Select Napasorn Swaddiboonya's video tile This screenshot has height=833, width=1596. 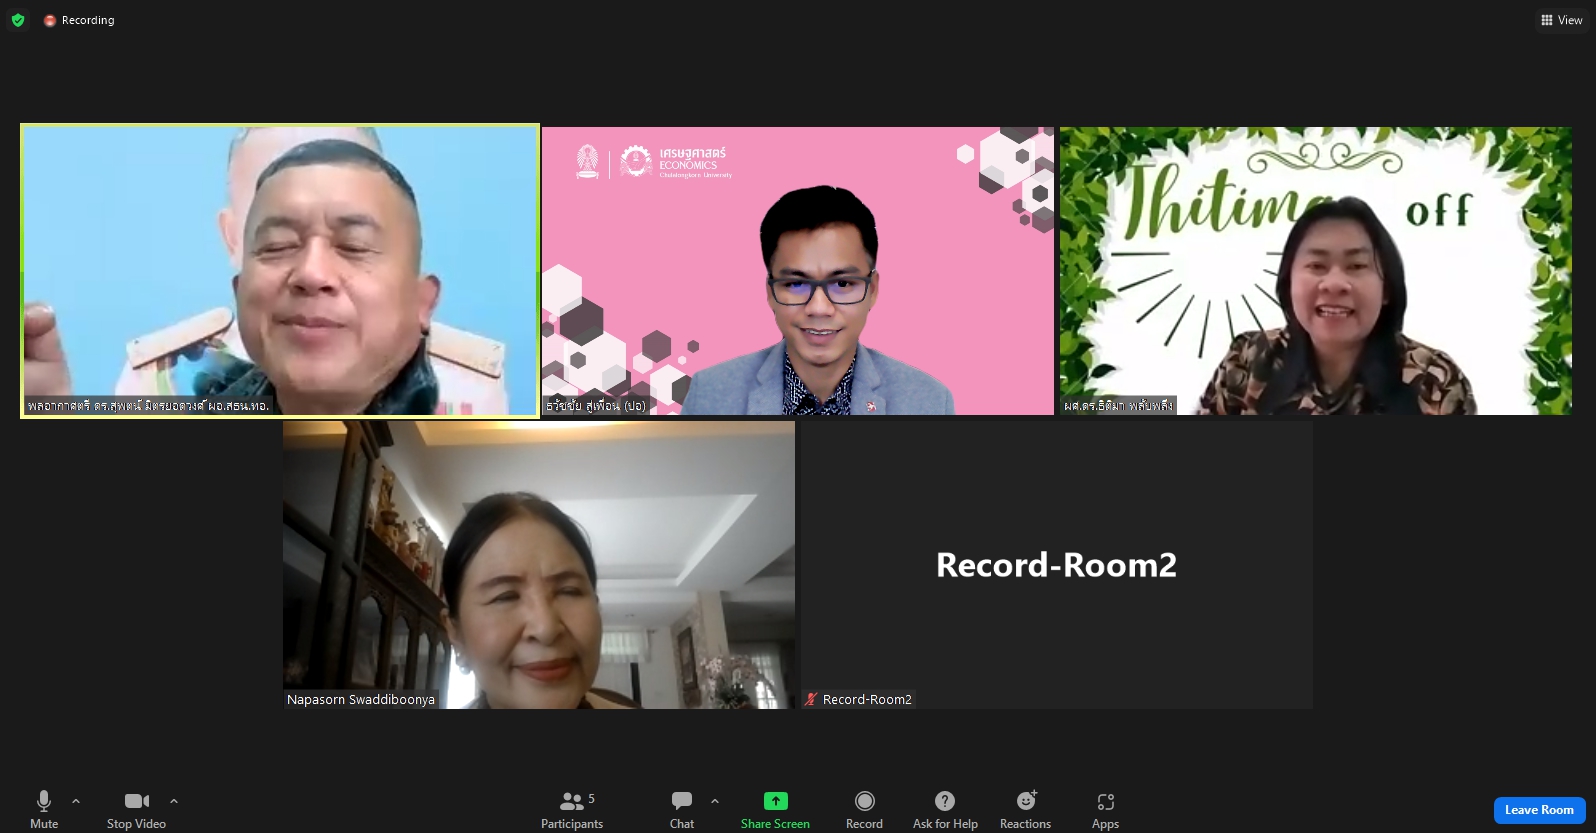pyautogui.click(x=539, y=565)
